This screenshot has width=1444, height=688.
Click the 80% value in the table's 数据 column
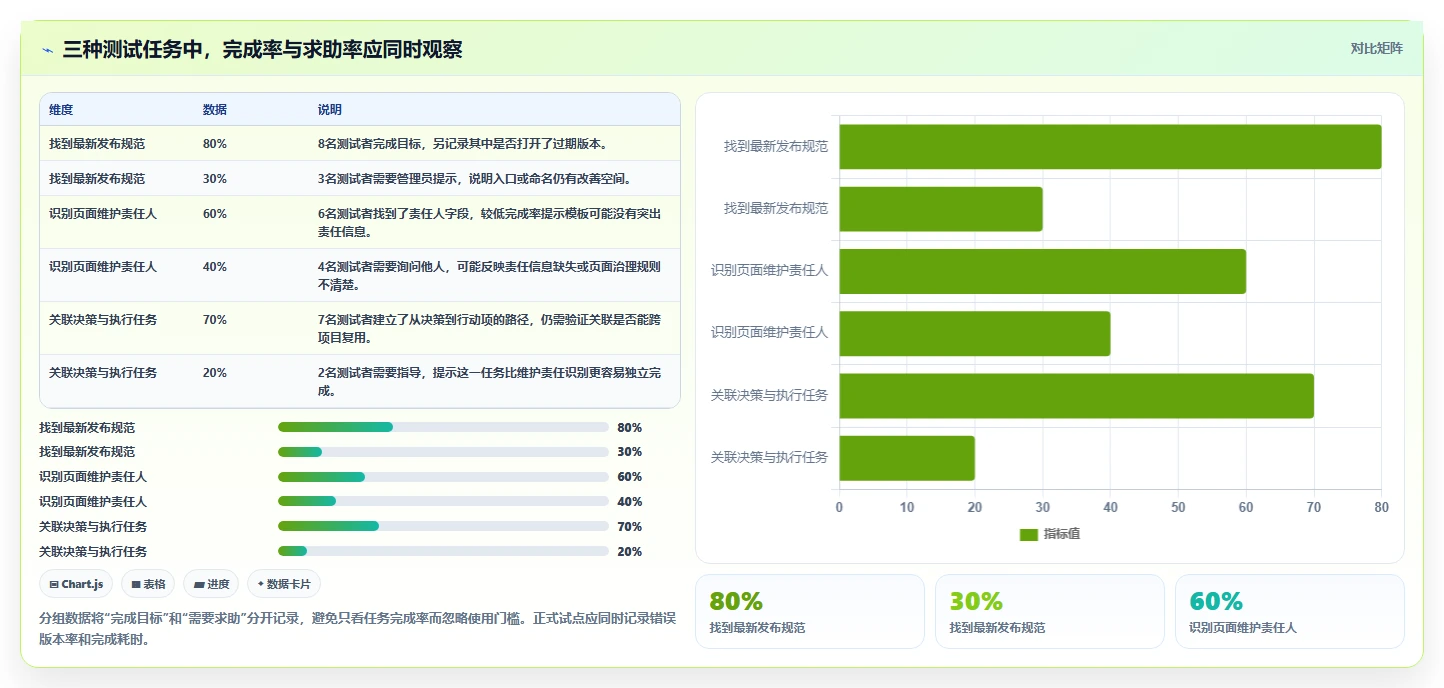214,144
